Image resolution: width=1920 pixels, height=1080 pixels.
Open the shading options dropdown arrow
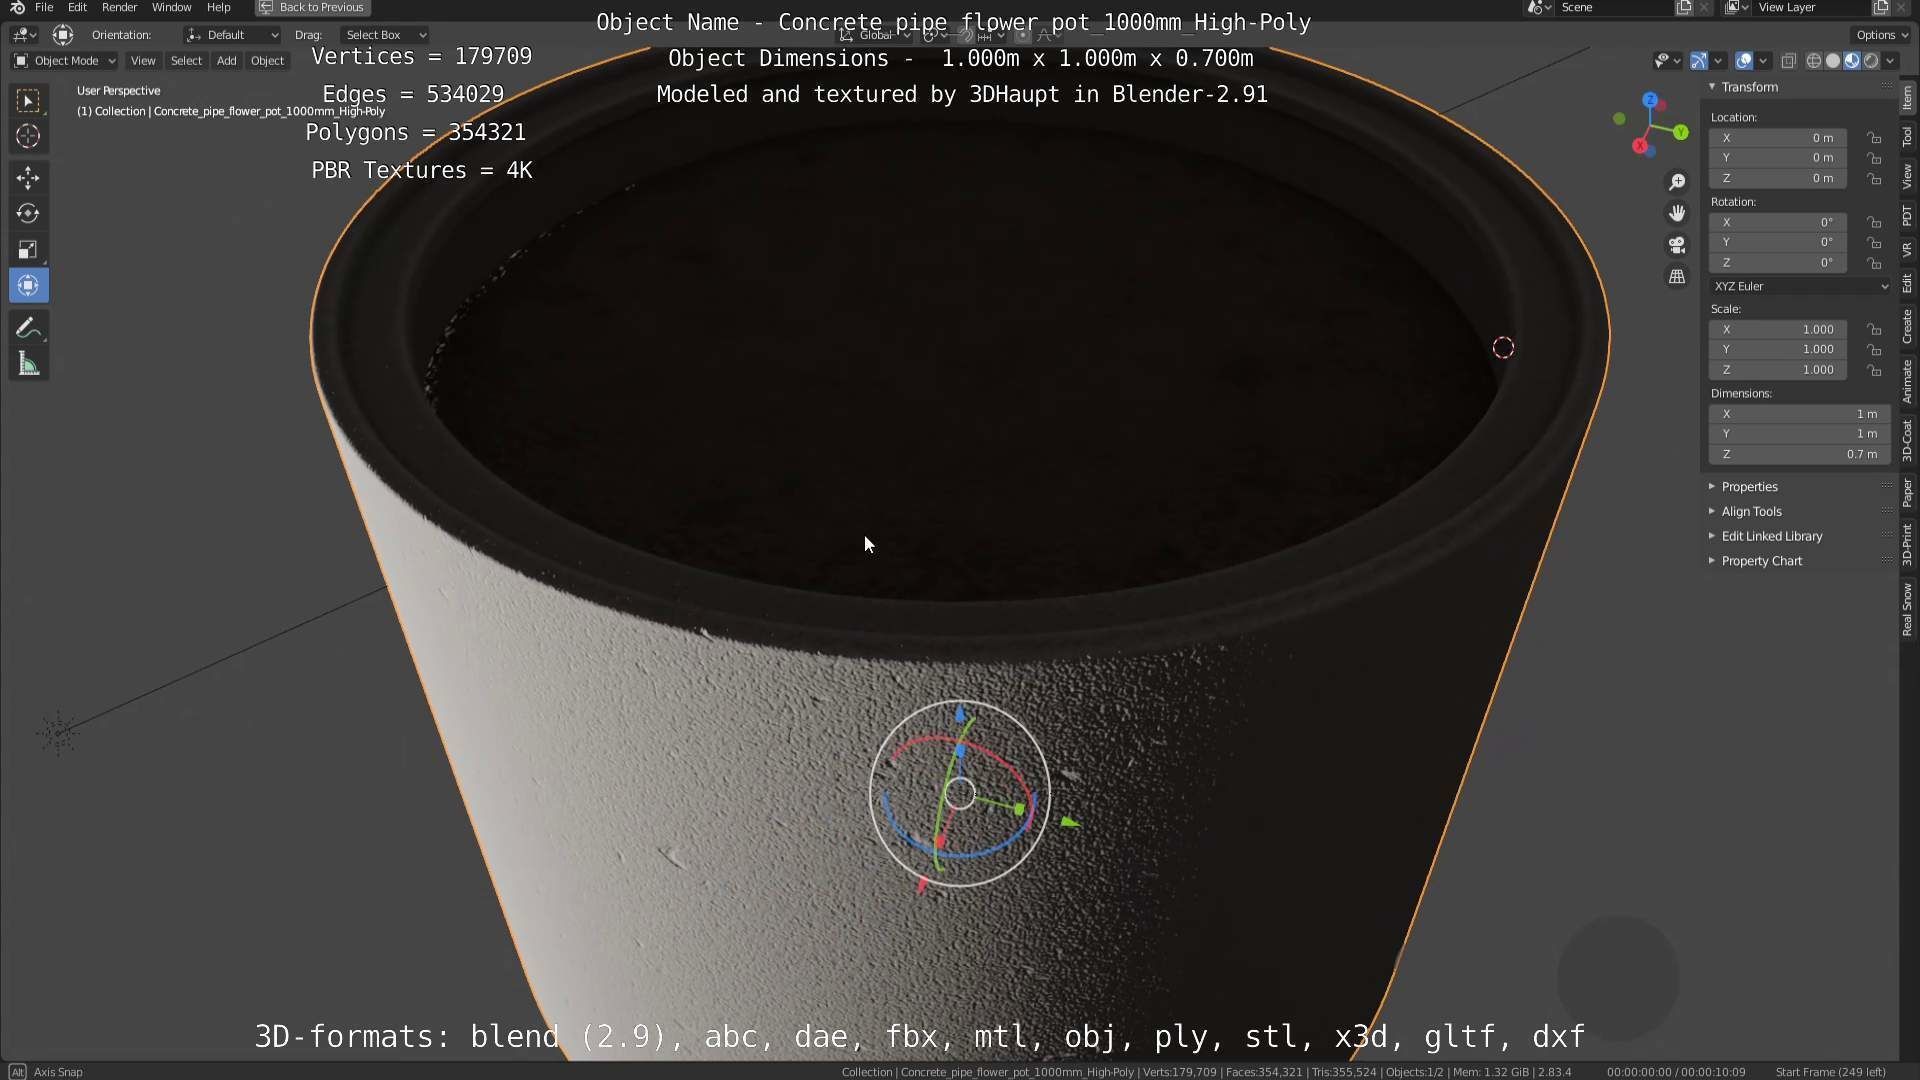[1890, 61]
